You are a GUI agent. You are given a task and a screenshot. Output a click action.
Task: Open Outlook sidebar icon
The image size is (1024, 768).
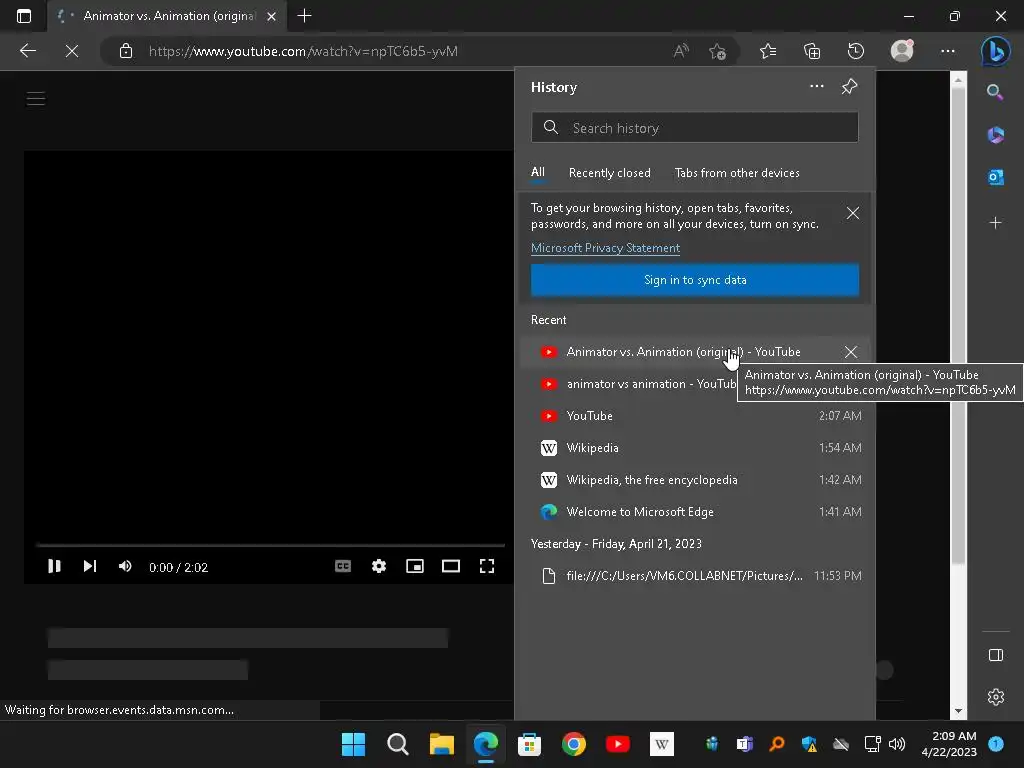995,177
